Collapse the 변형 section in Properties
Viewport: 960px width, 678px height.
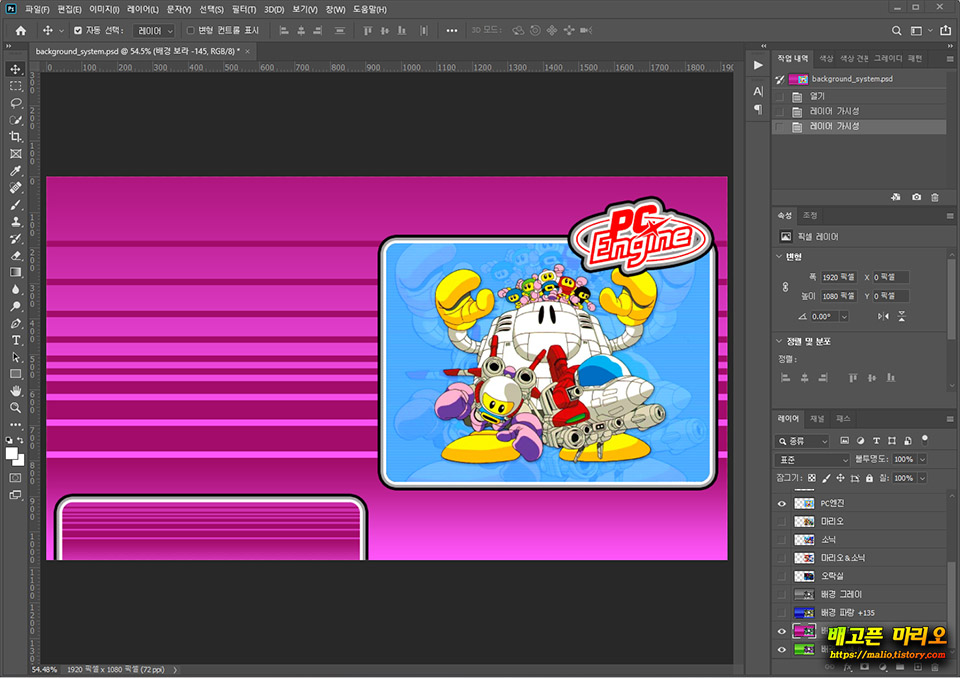click(780, 256)
